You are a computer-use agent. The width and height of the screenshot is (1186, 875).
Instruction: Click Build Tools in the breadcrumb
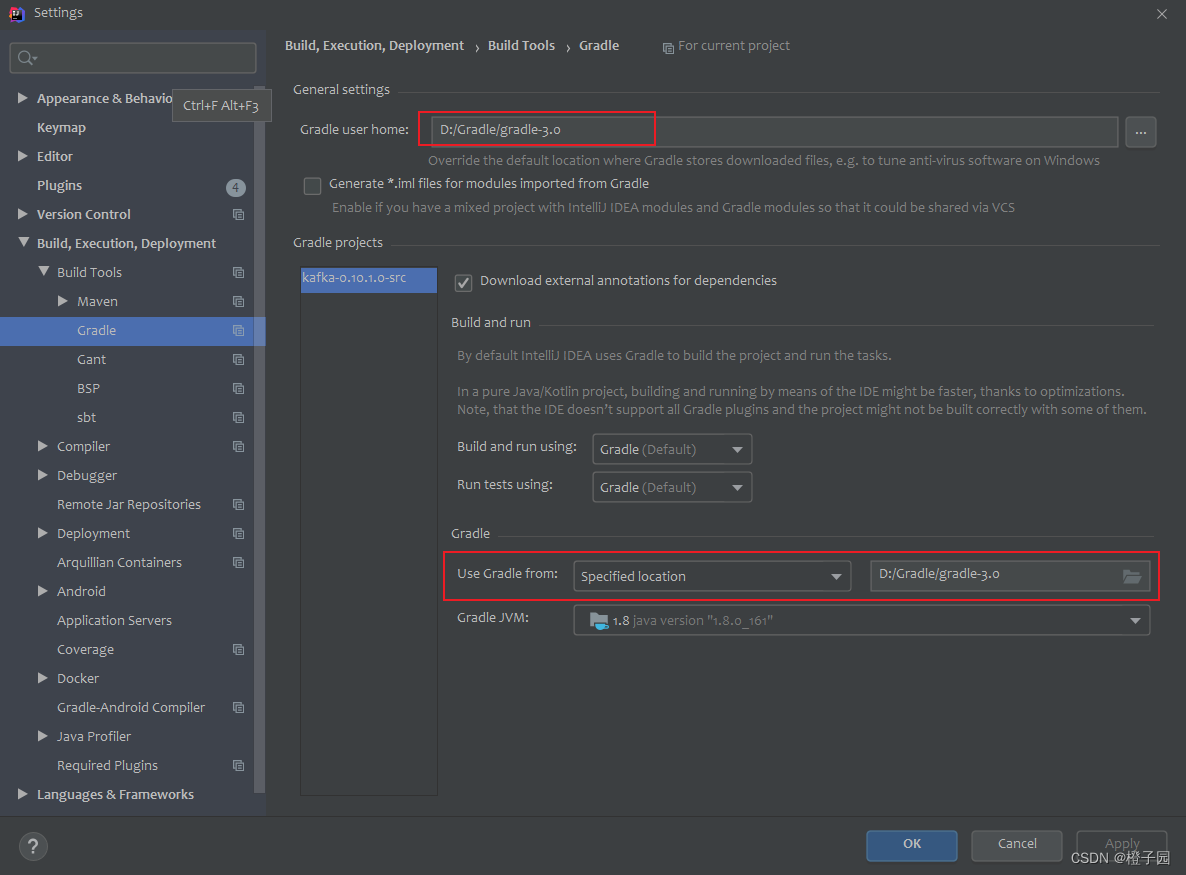(521, 45)
